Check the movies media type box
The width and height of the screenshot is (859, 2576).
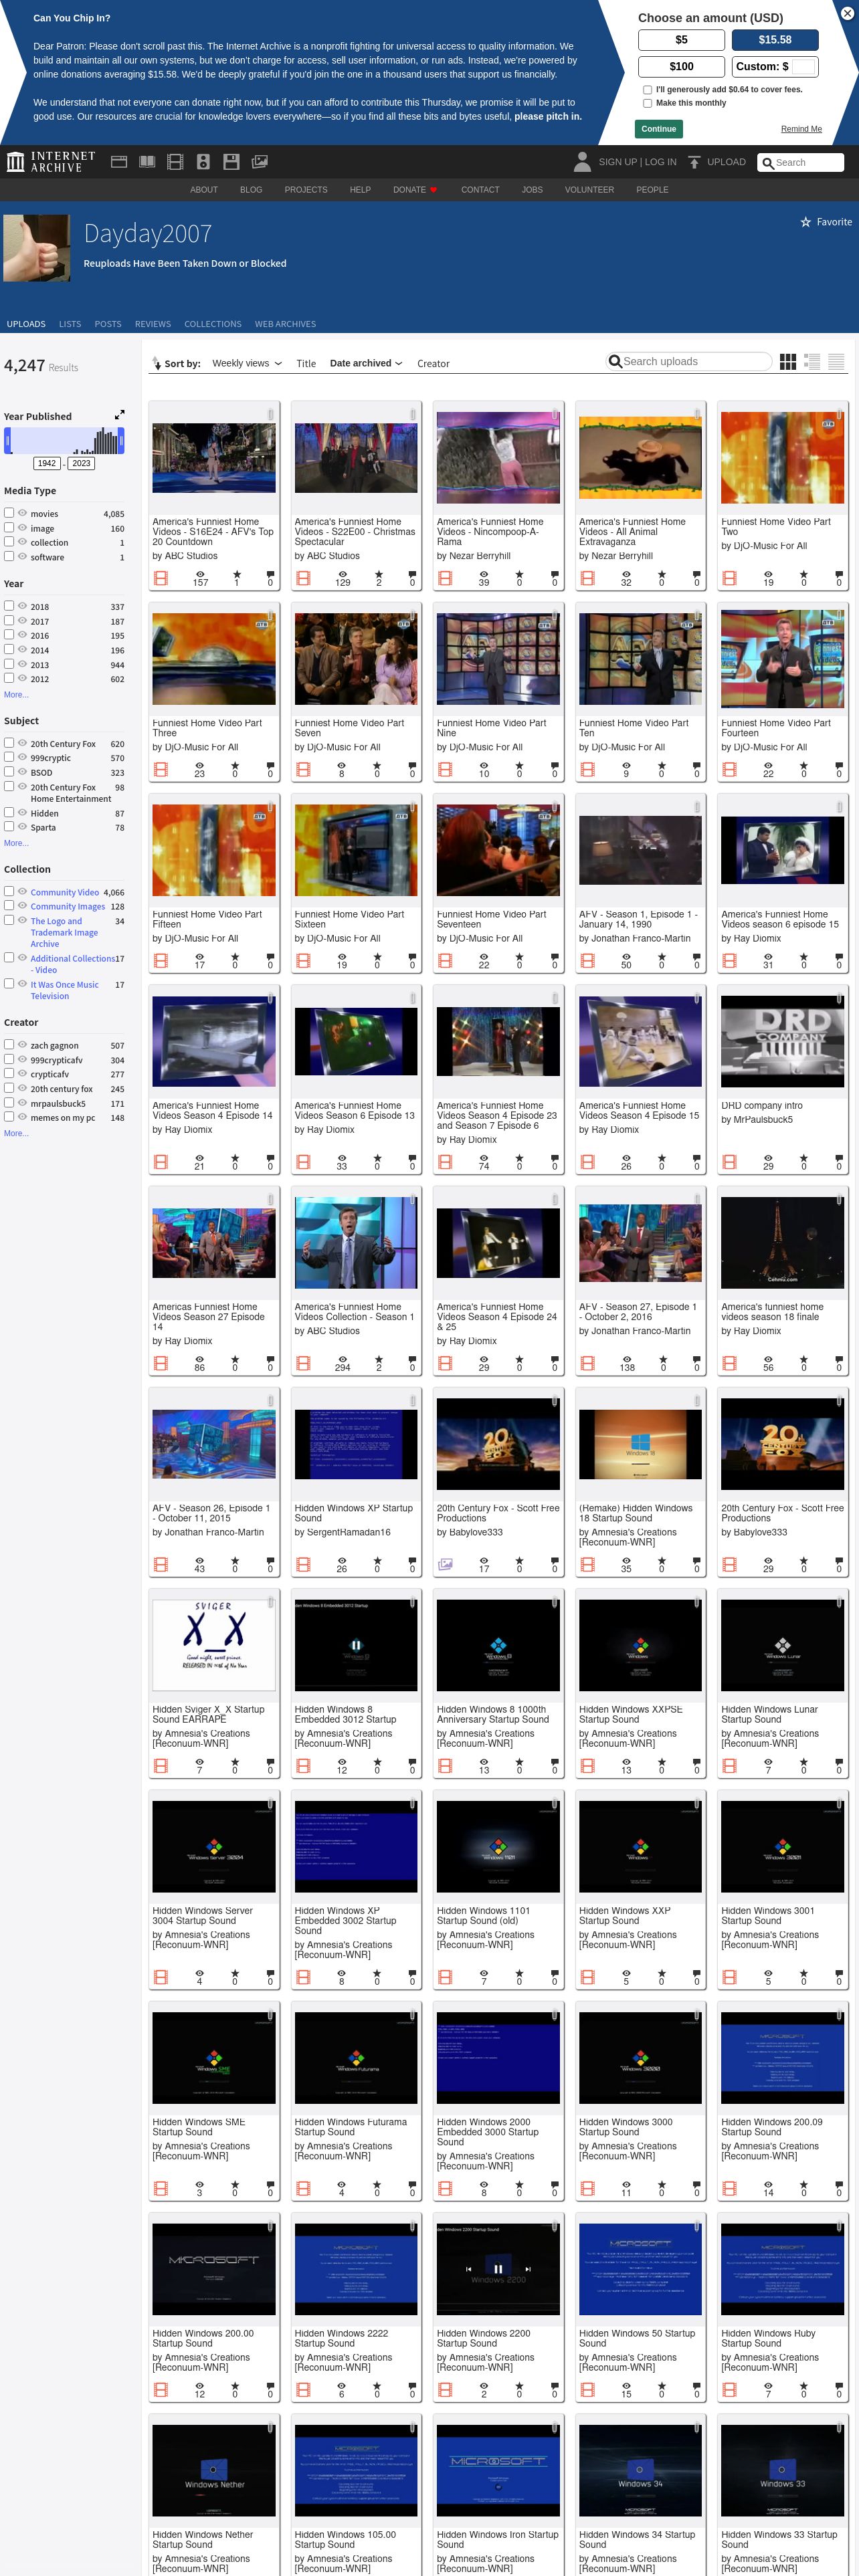pyautogui.click(x=9, y=512)
